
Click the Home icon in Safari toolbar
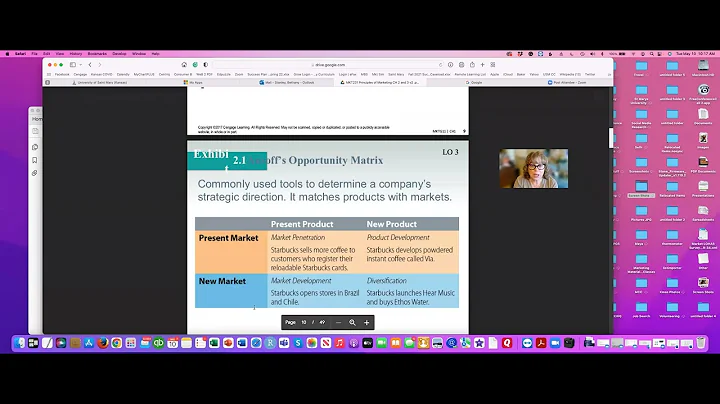pos(184,65)
